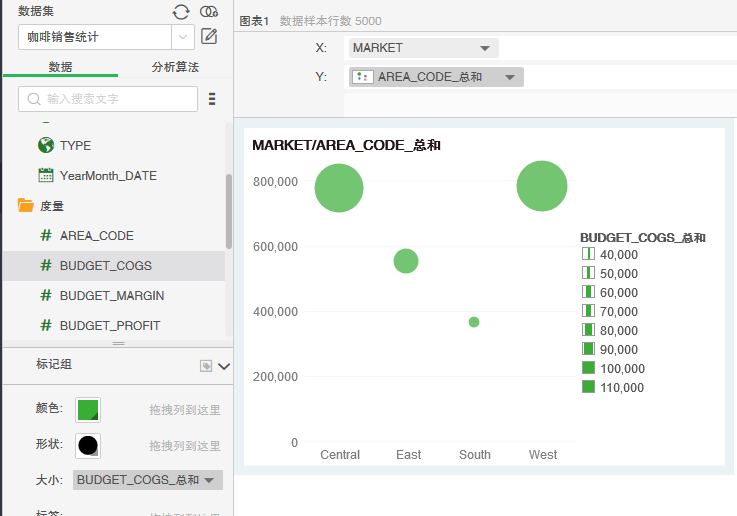This screenshot has width=737, height=516.
Task: Click the shape picker black circle
Action: [x=88, y=446]
